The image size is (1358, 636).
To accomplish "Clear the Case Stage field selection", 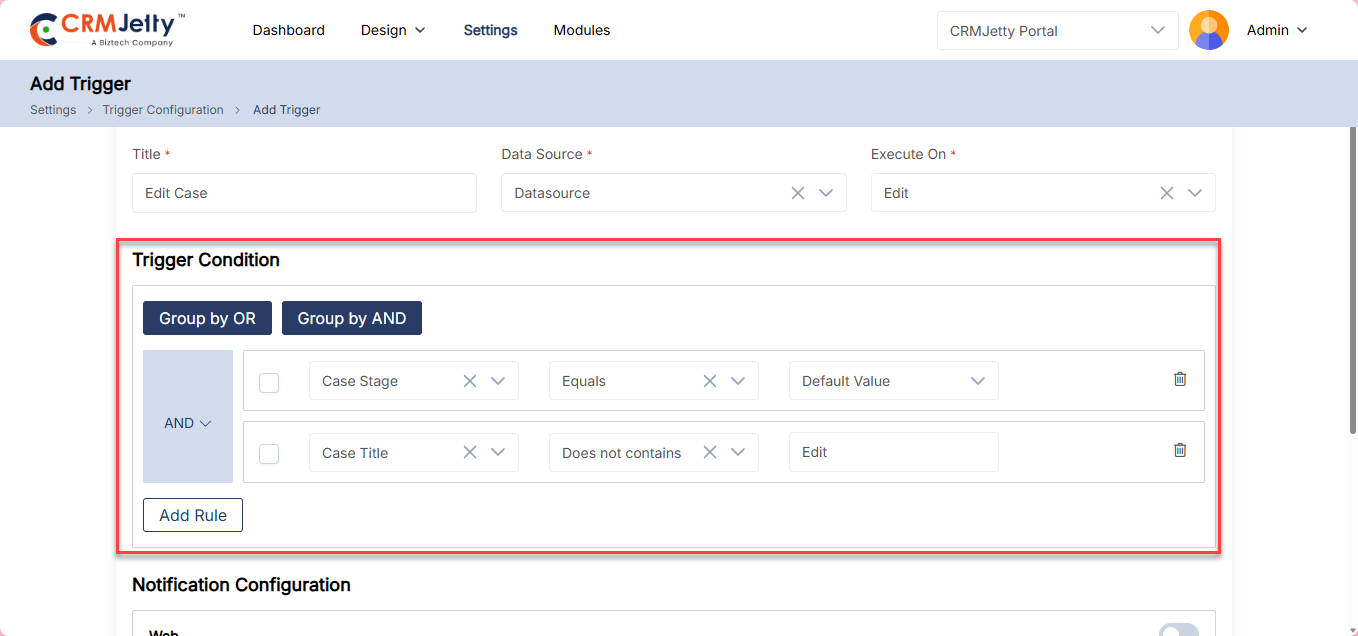I will click(x=470, y=381).
